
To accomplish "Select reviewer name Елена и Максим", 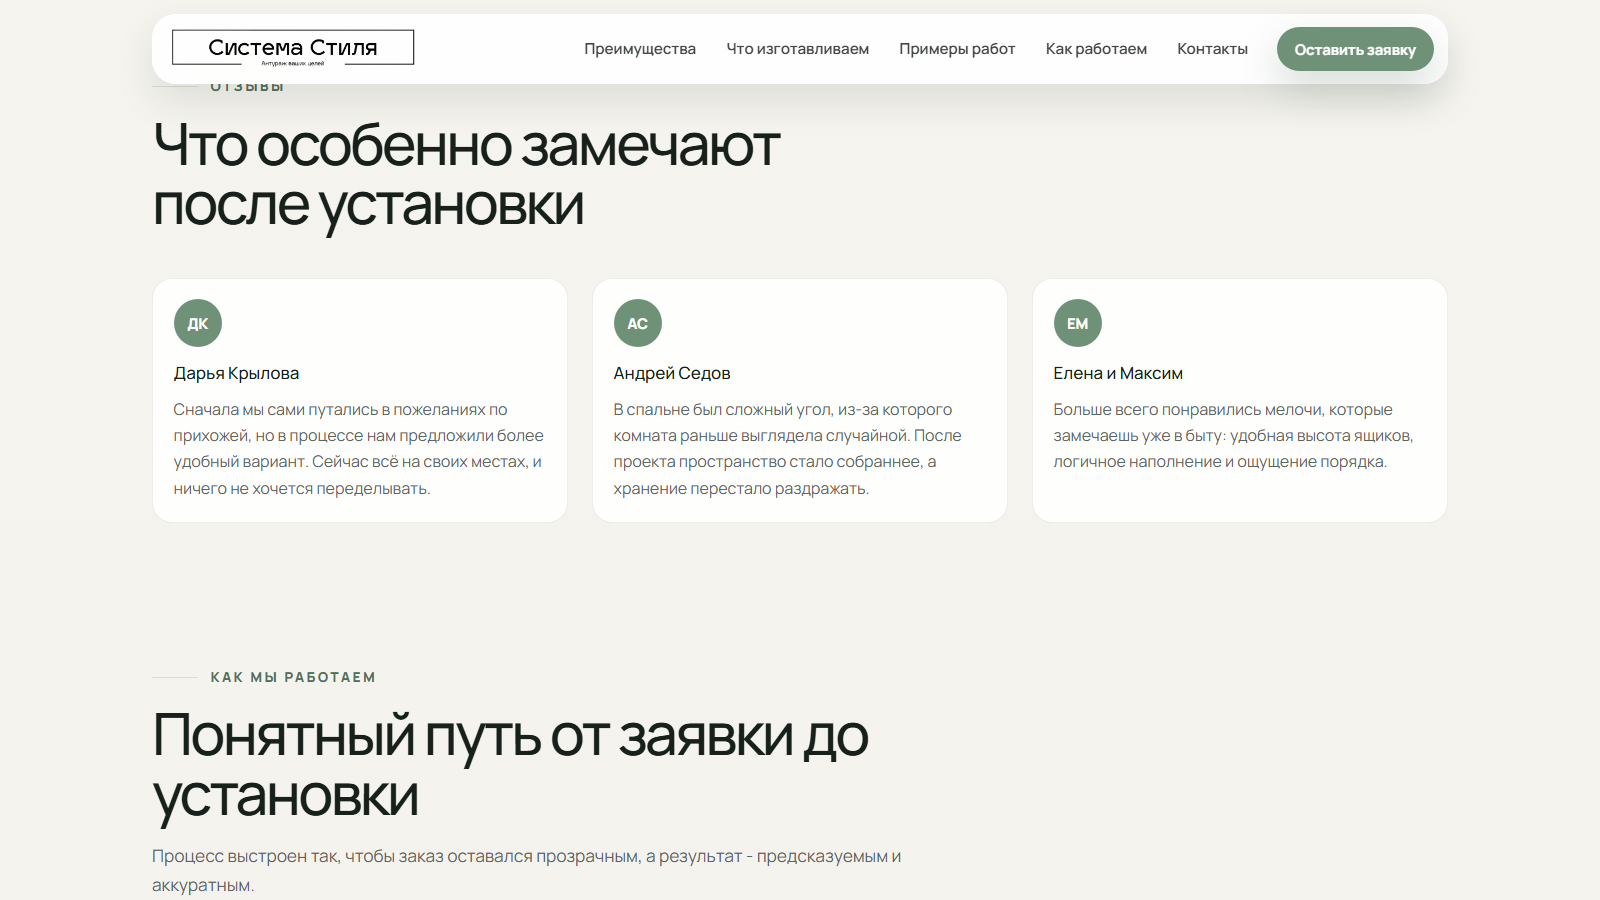I will tap(1118, 373).
